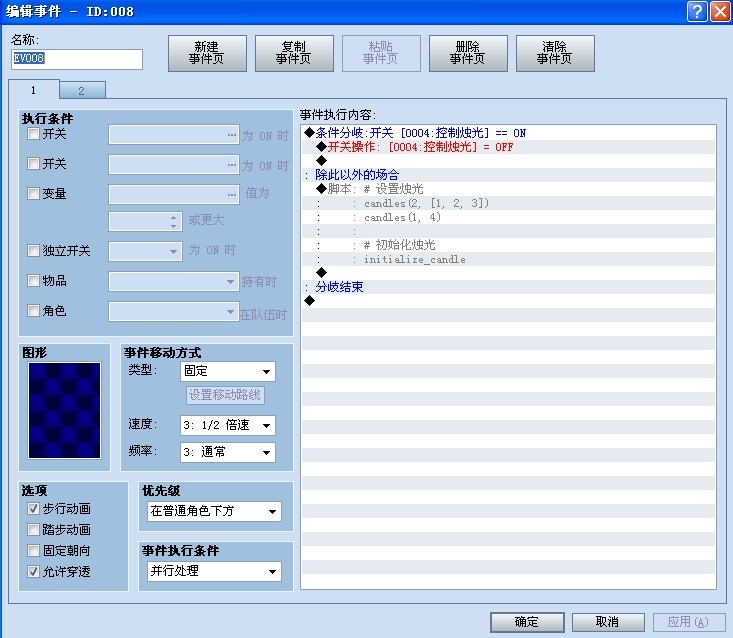Image resolution: width=733 pixels, height=638 pixels.
Task: Switch to event page tab 1
Action: tap(34, 90)
